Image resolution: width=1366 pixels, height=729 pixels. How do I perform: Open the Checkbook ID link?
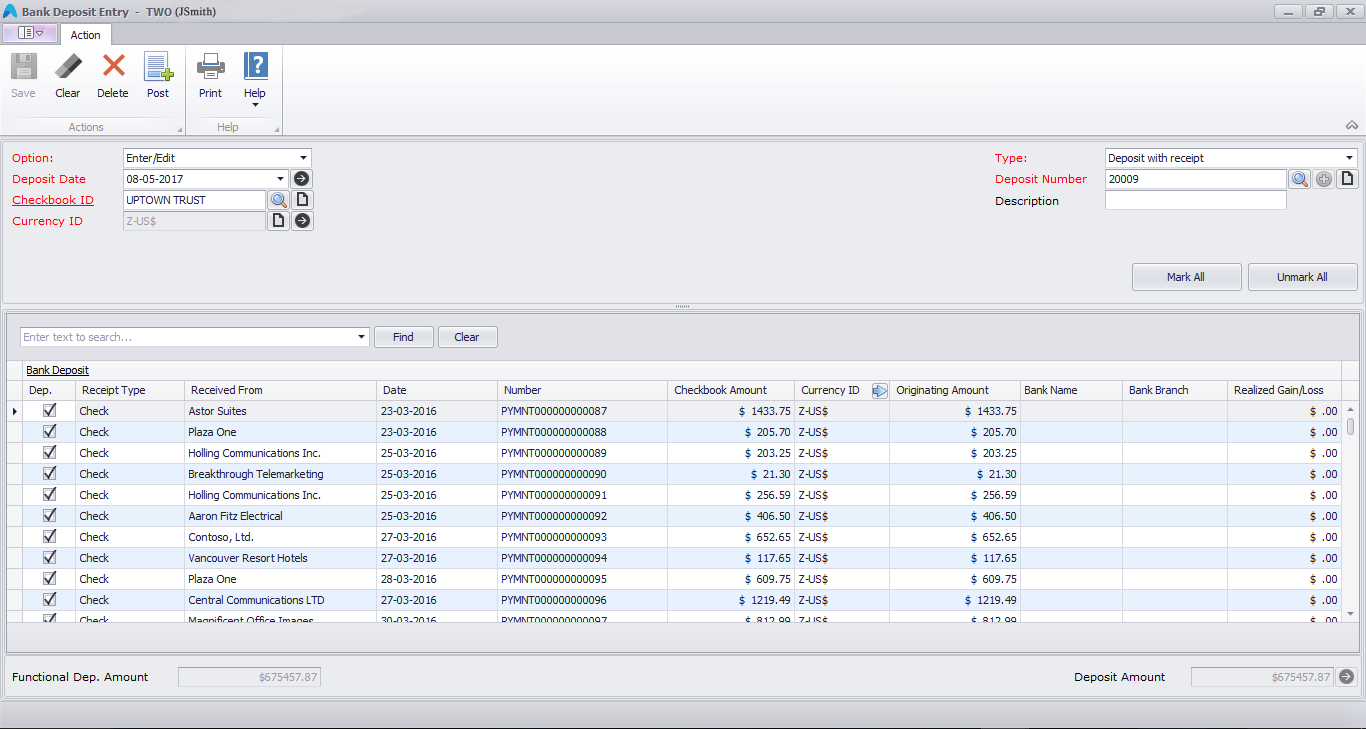tap(53, 200)
